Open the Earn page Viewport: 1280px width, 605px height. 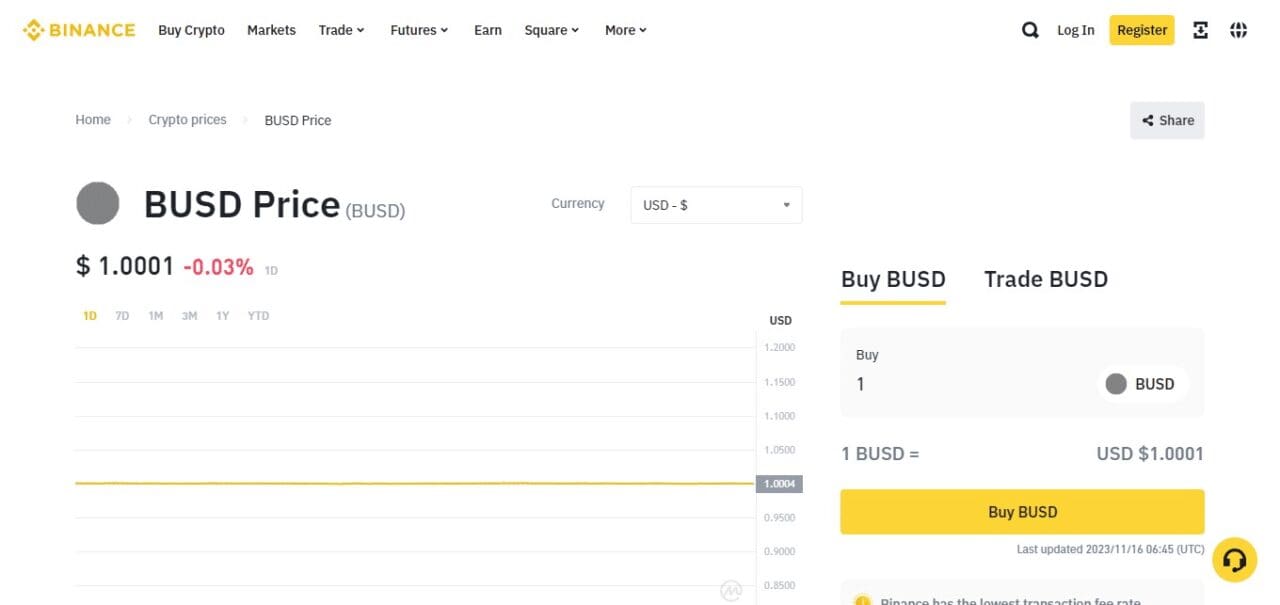coord(488,30)
